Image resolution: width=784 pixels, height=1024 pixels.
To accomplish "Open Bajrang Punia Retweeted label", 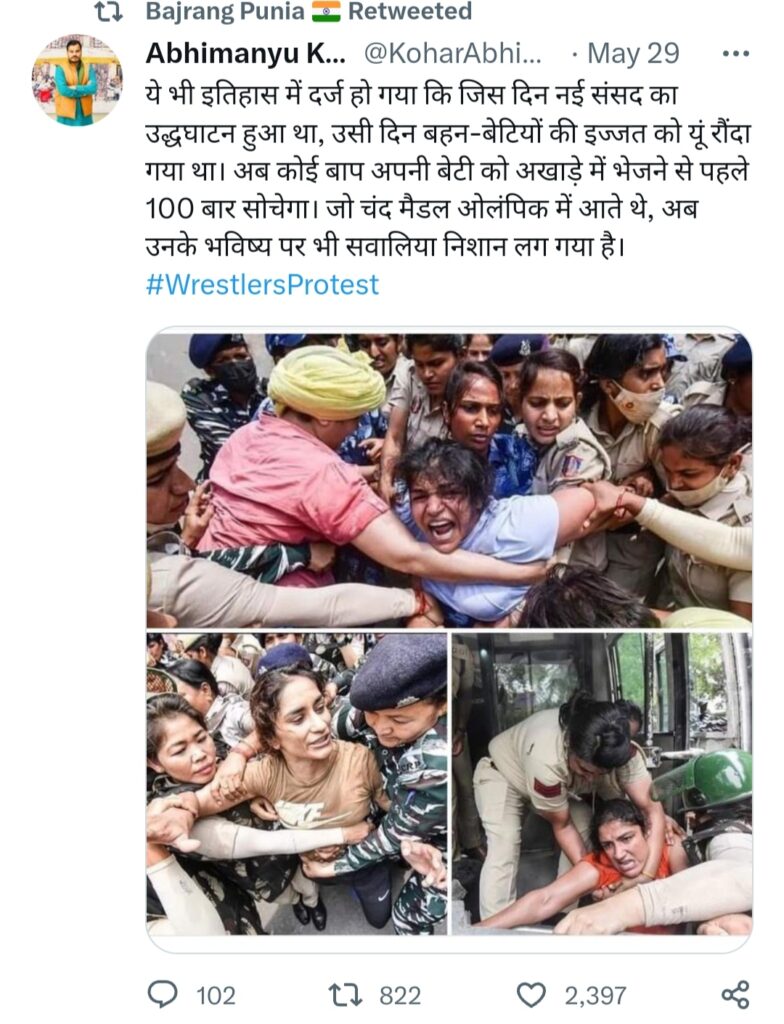I will click(x=308, y=11).
